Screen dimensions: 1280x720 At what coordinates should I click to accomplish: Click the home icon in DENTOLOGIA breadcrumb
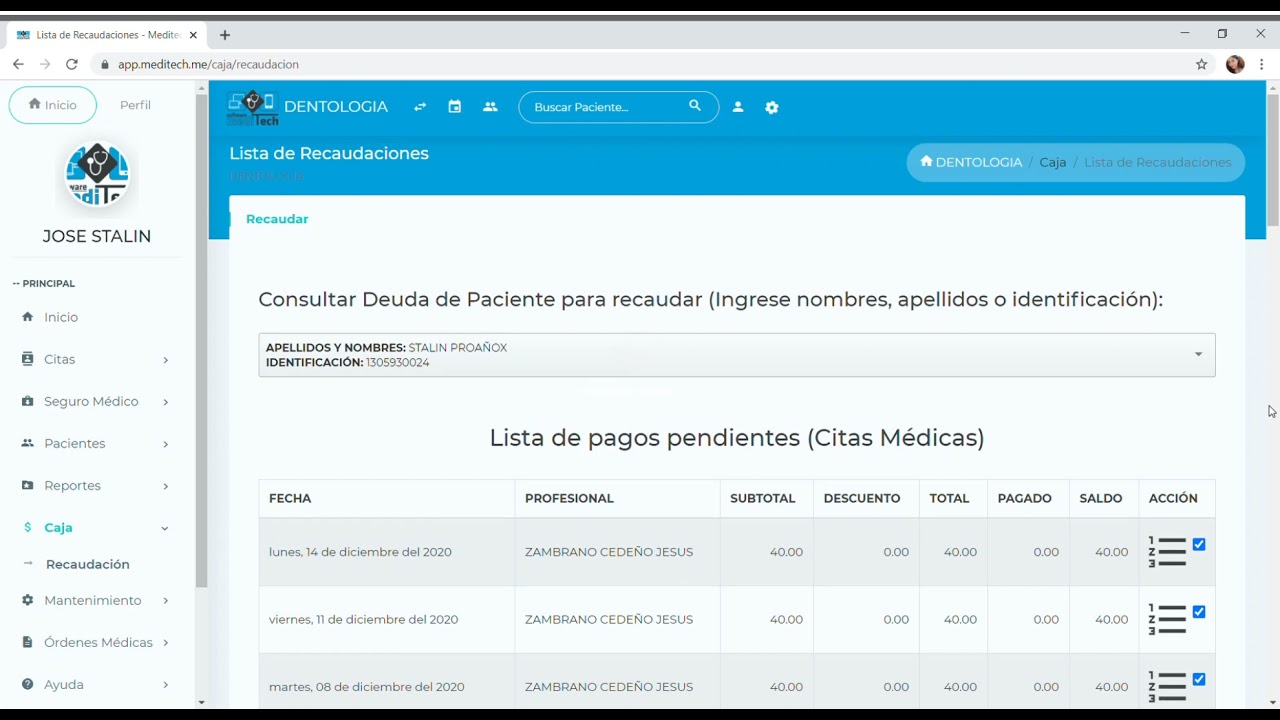pos(926,161)
